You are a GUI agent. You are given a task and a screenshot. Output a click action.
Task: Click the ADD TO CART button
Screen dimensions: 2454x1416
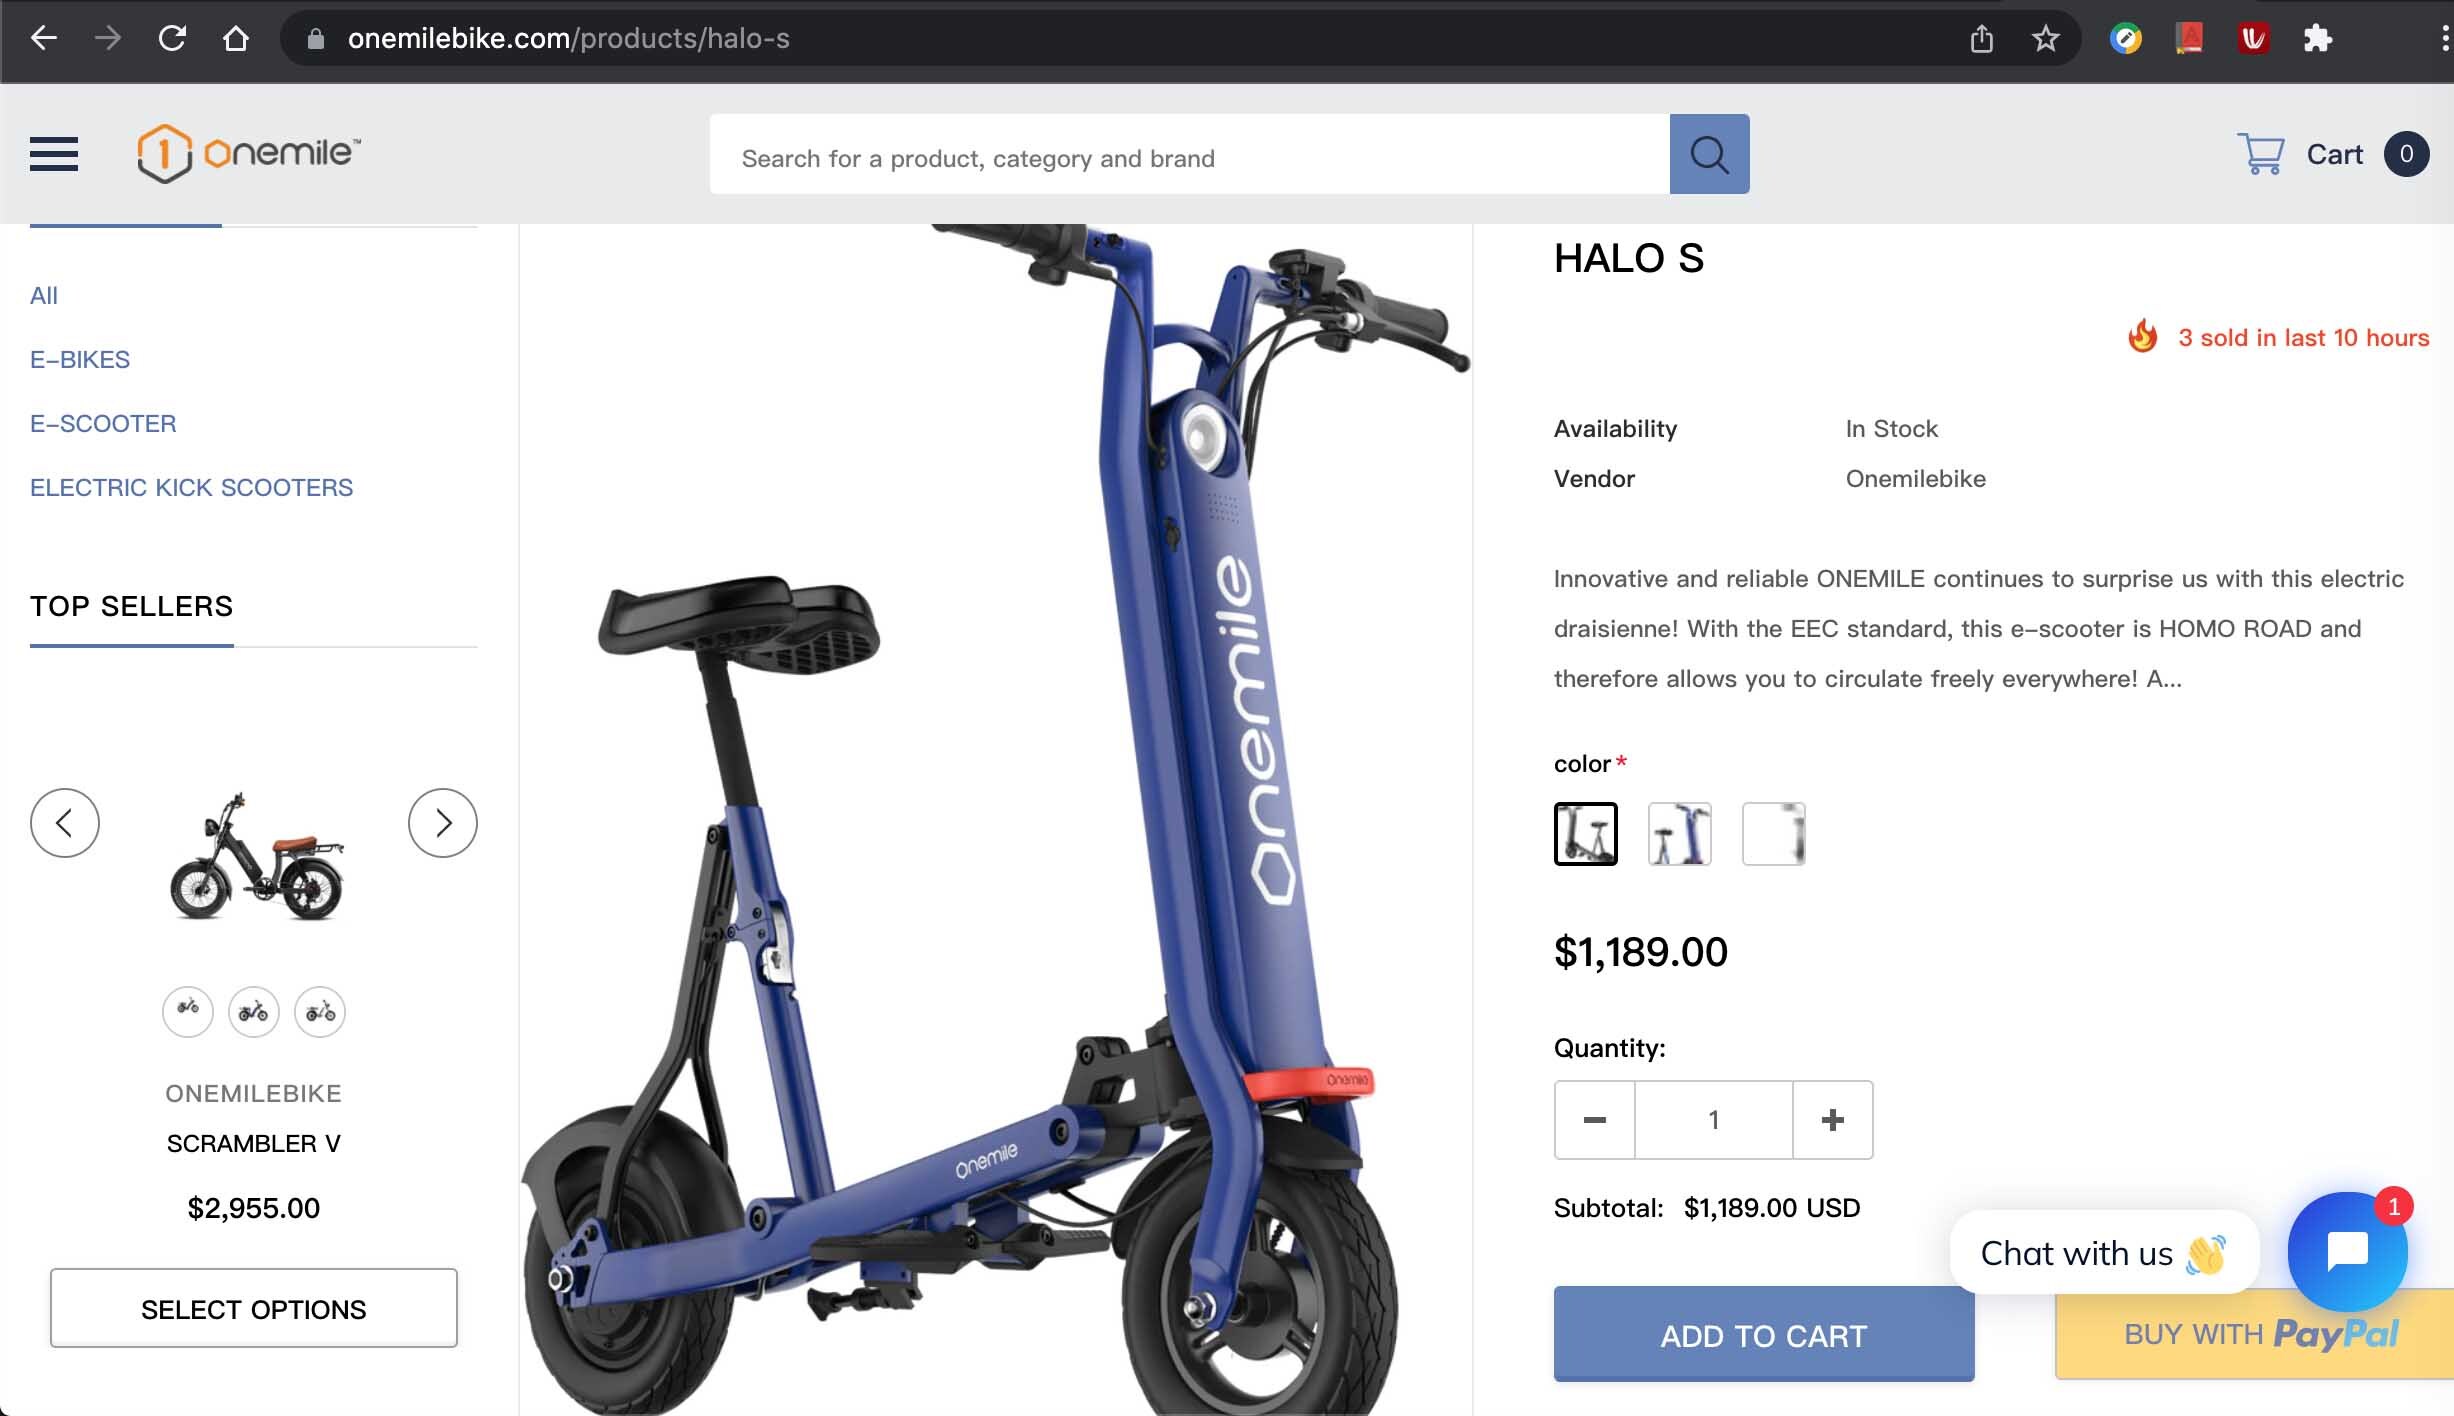1764,1335
